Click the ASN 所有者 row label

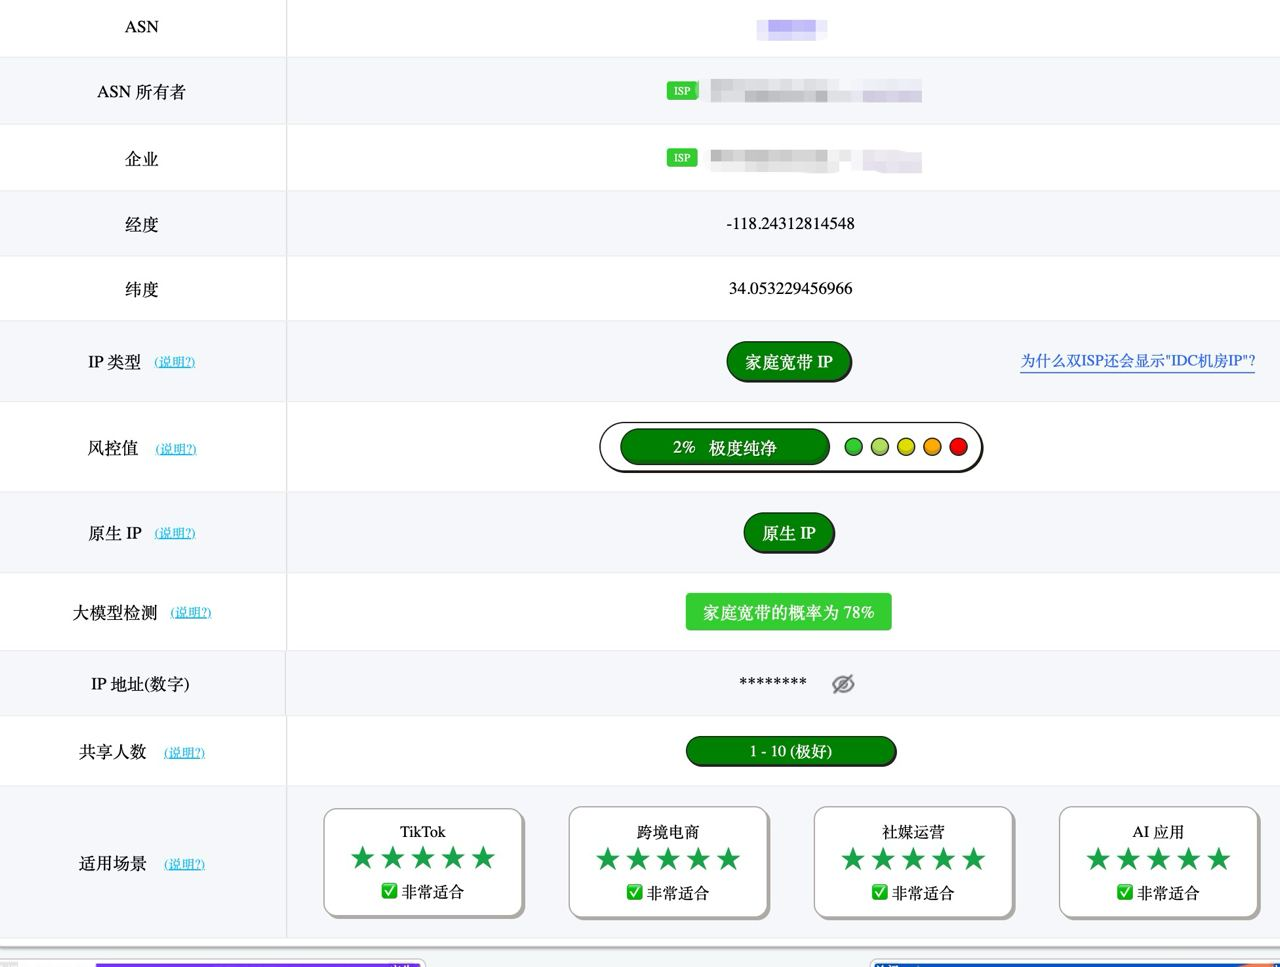(141, 92)
